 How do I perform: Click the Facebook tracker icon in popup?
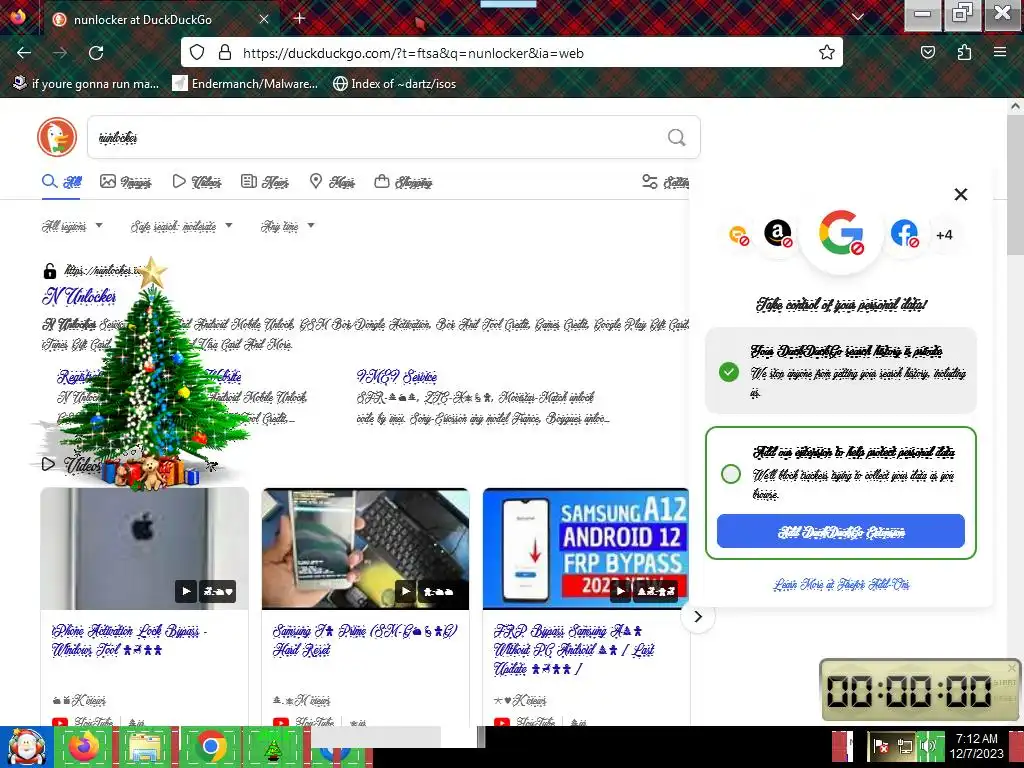click(x=904, y=233)
